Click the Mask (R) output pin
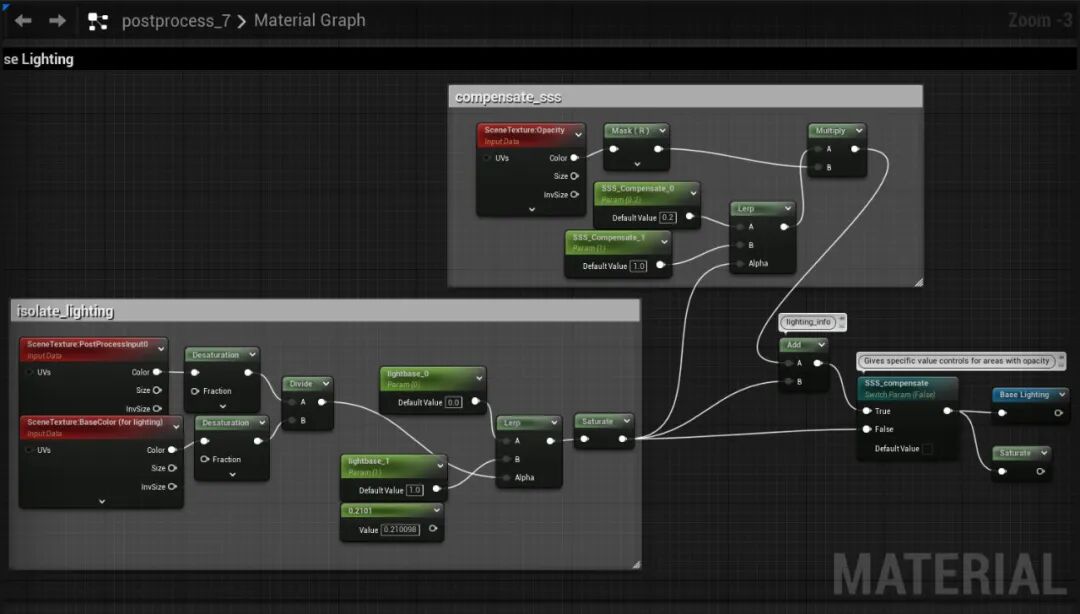Image resolution: width=1080 pixels, height=614 pixels. click(x=658, y=149)
